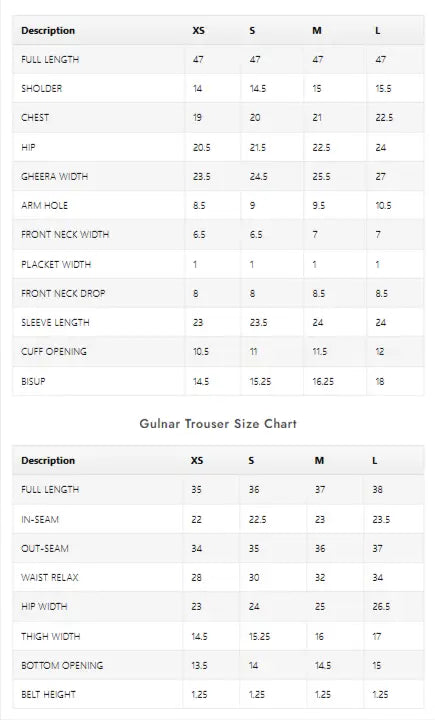Click the Gulnar Trouser Size Chart heading

[218, 423]
